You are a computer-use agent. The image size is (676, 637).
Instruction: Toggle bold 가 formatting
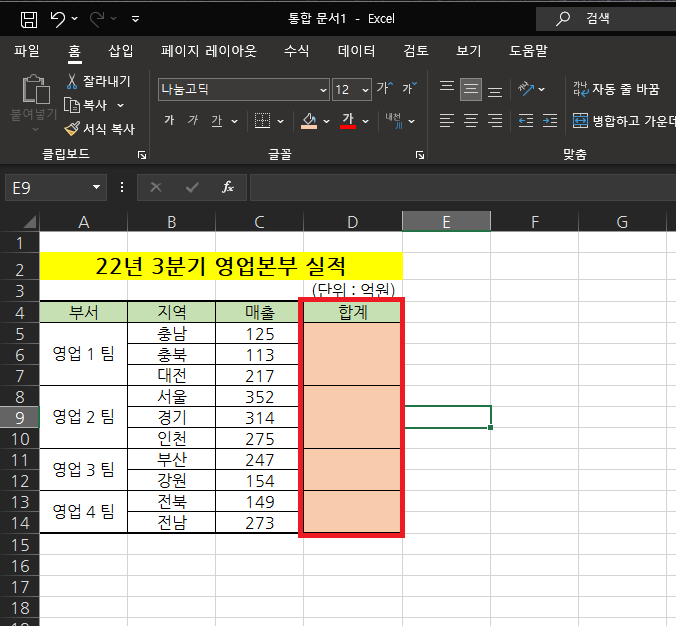pos(169,121)
